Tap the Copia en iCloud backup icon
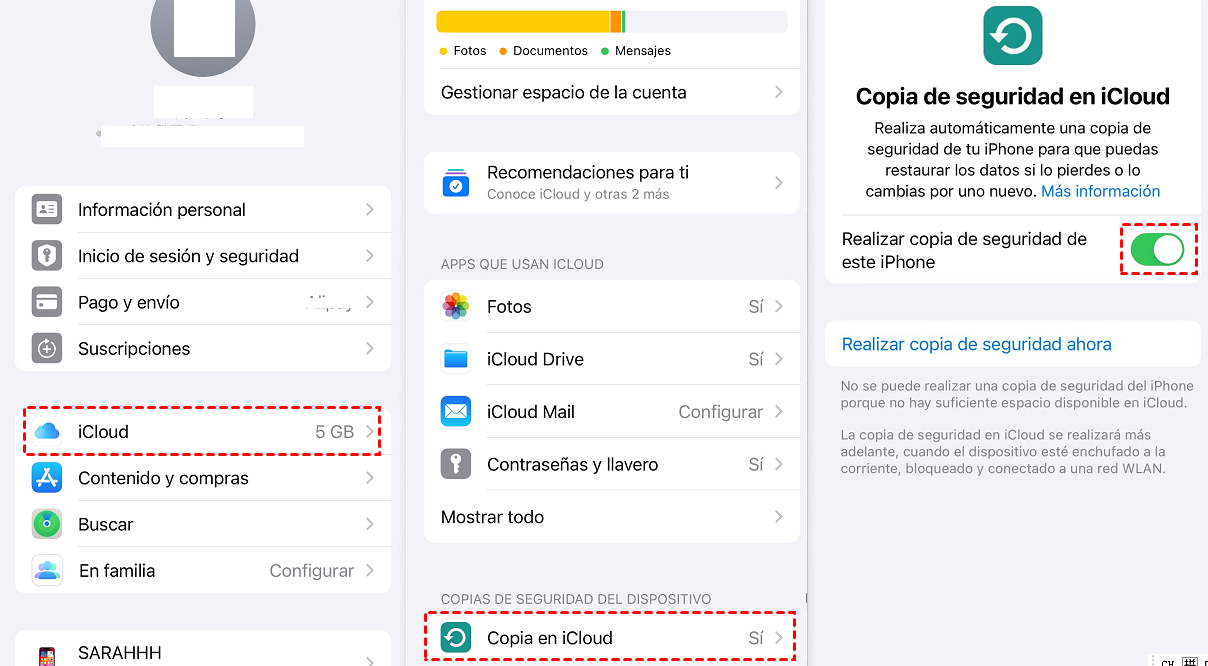The height and width of the screenshot is (666, 1208). pyautogui.click(x=456, y=637)
